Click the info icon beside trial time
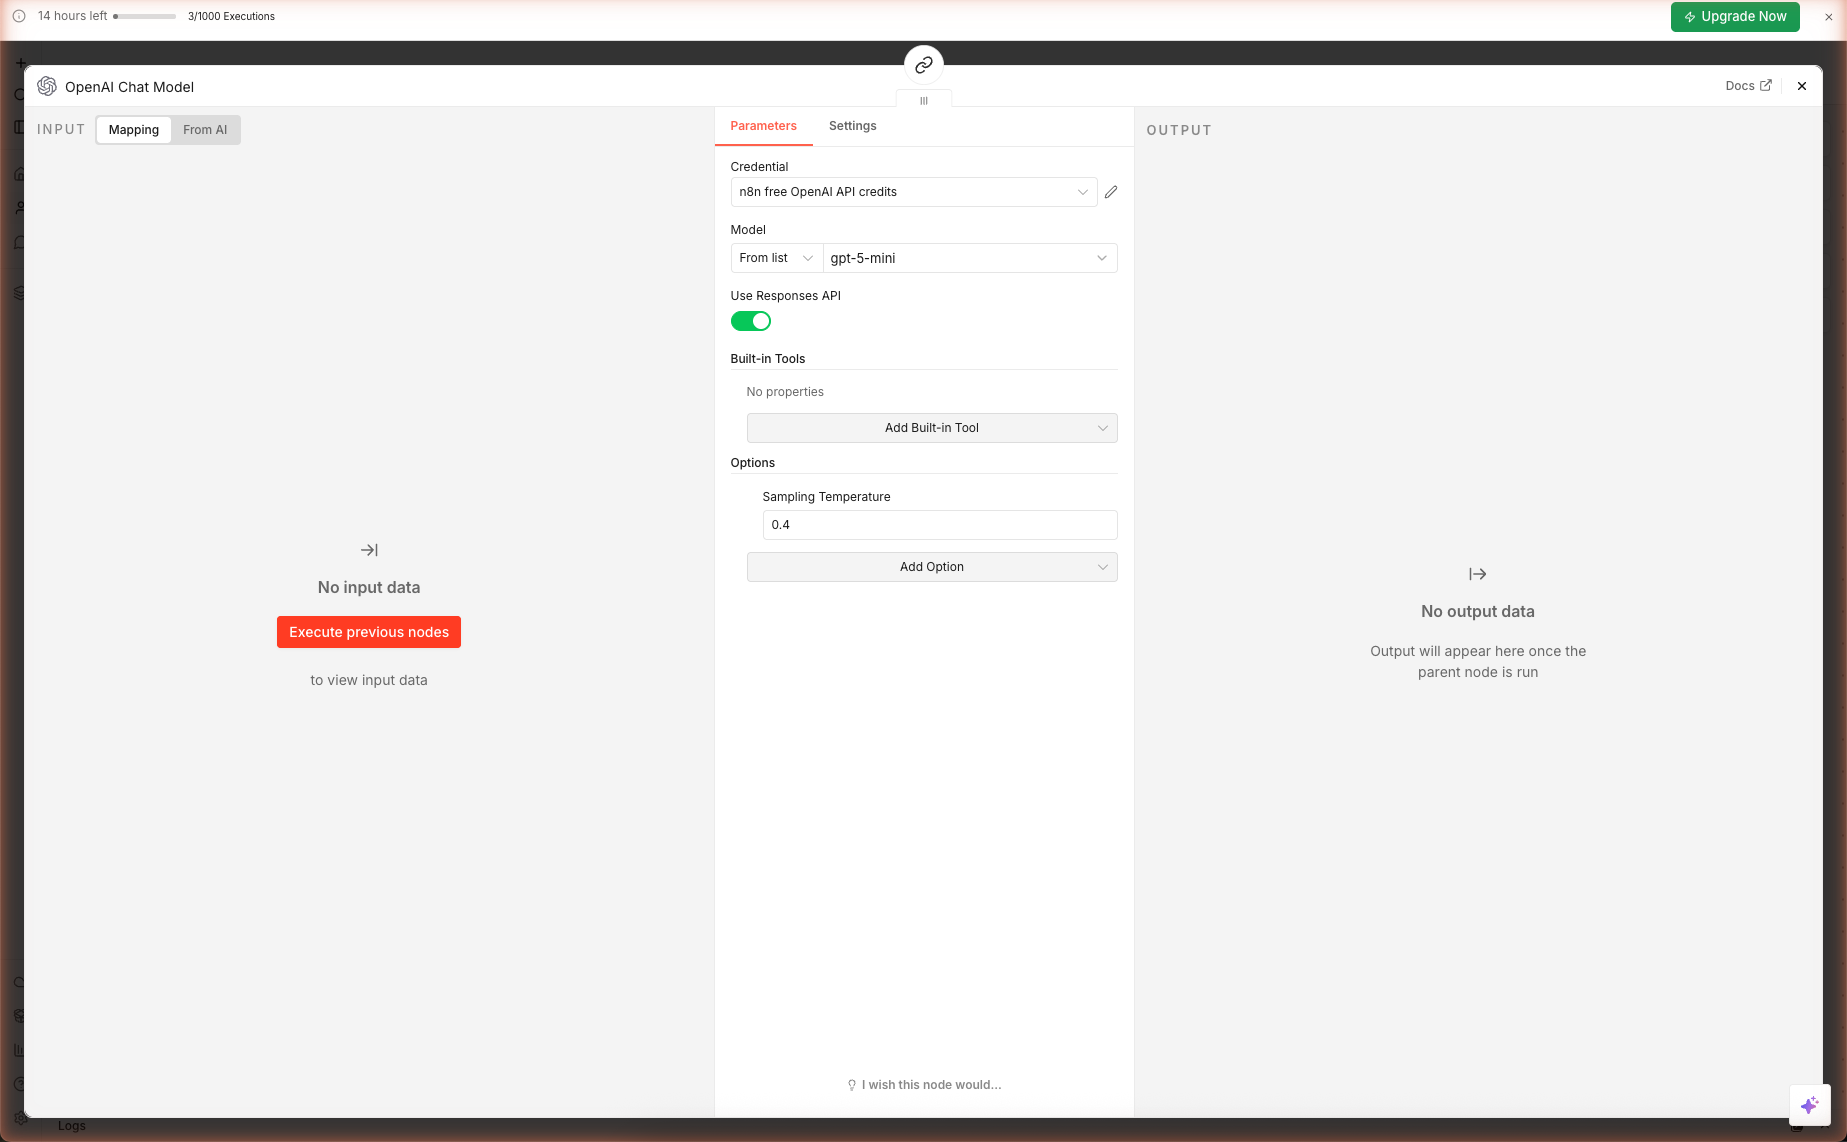Screen dimensions: 1847x1142 point(19,16)
